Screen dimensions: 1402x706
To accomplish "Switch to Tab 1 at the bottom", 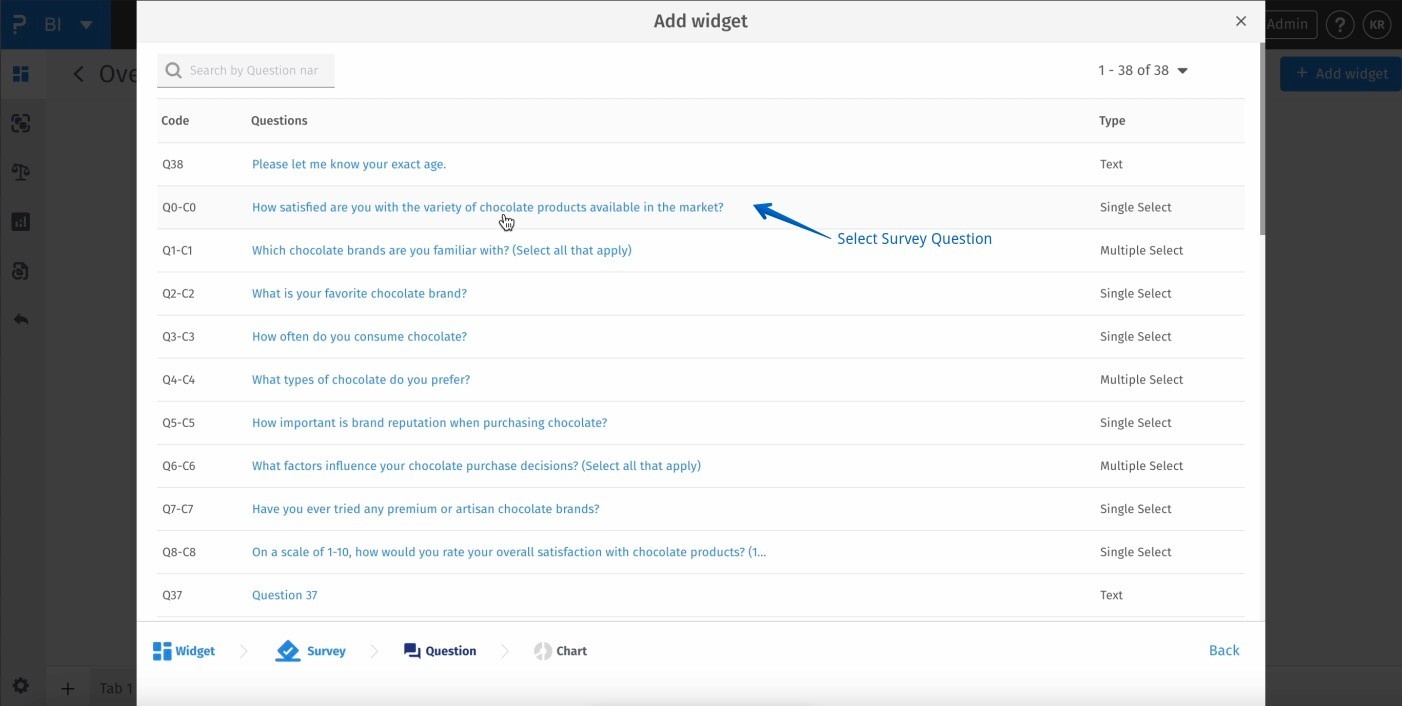I will click(114, 688).
